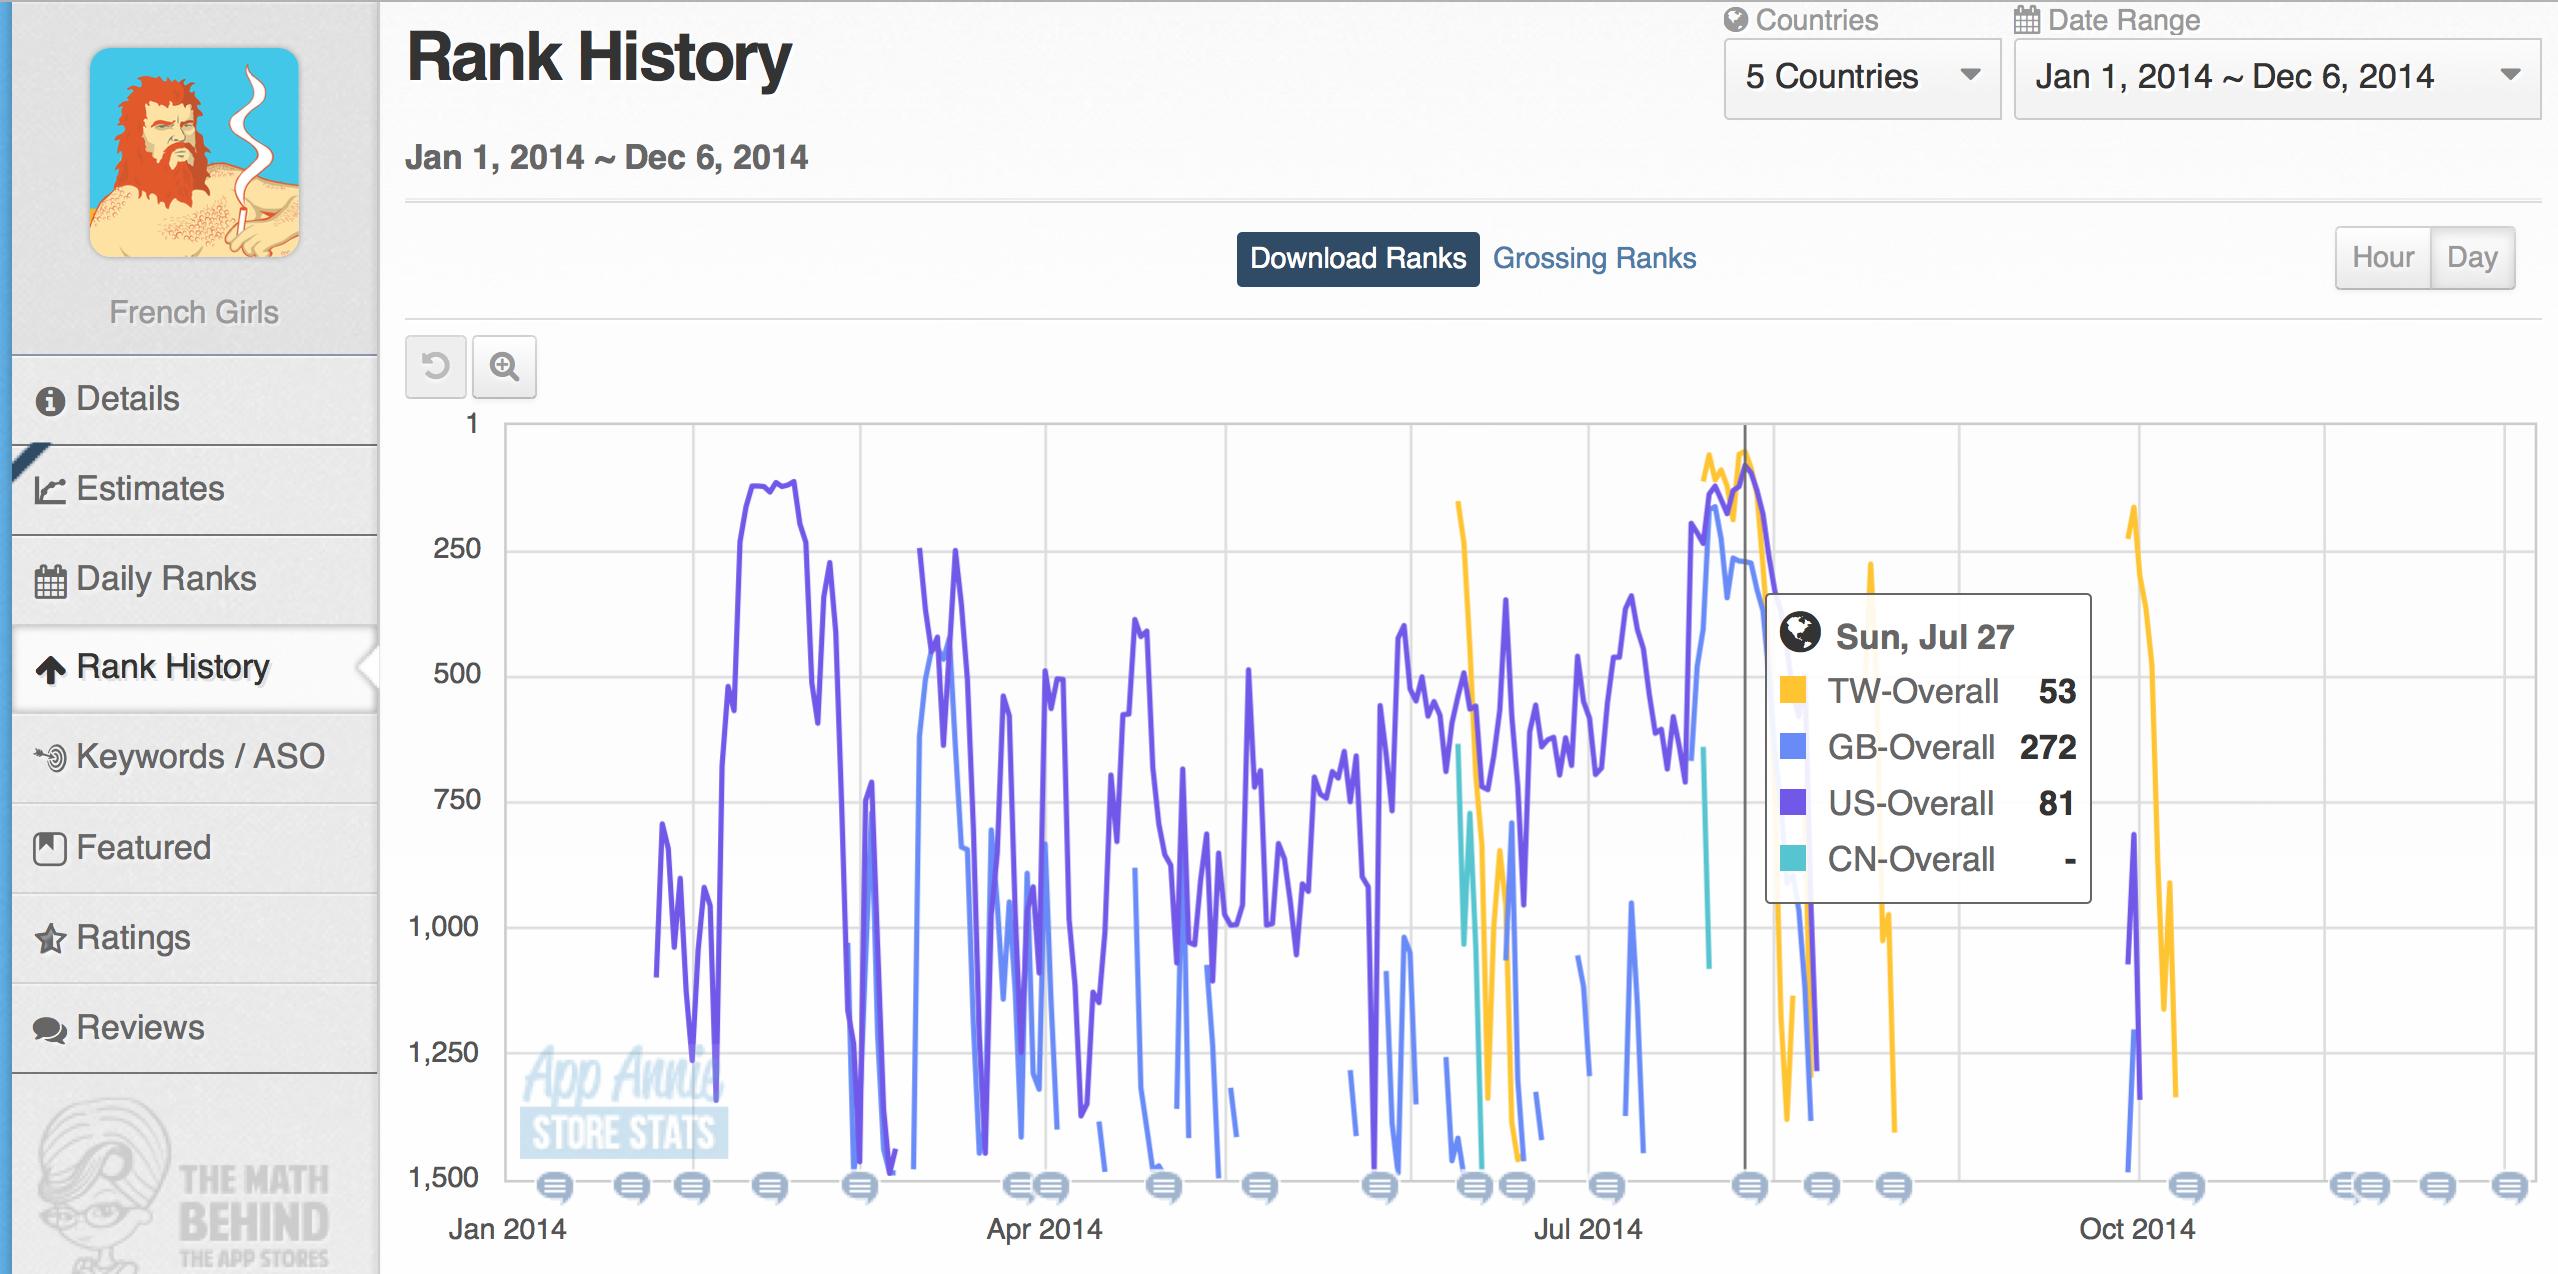Click the Featured sidebar icon

pyautogui.click(x=50, y=848)
